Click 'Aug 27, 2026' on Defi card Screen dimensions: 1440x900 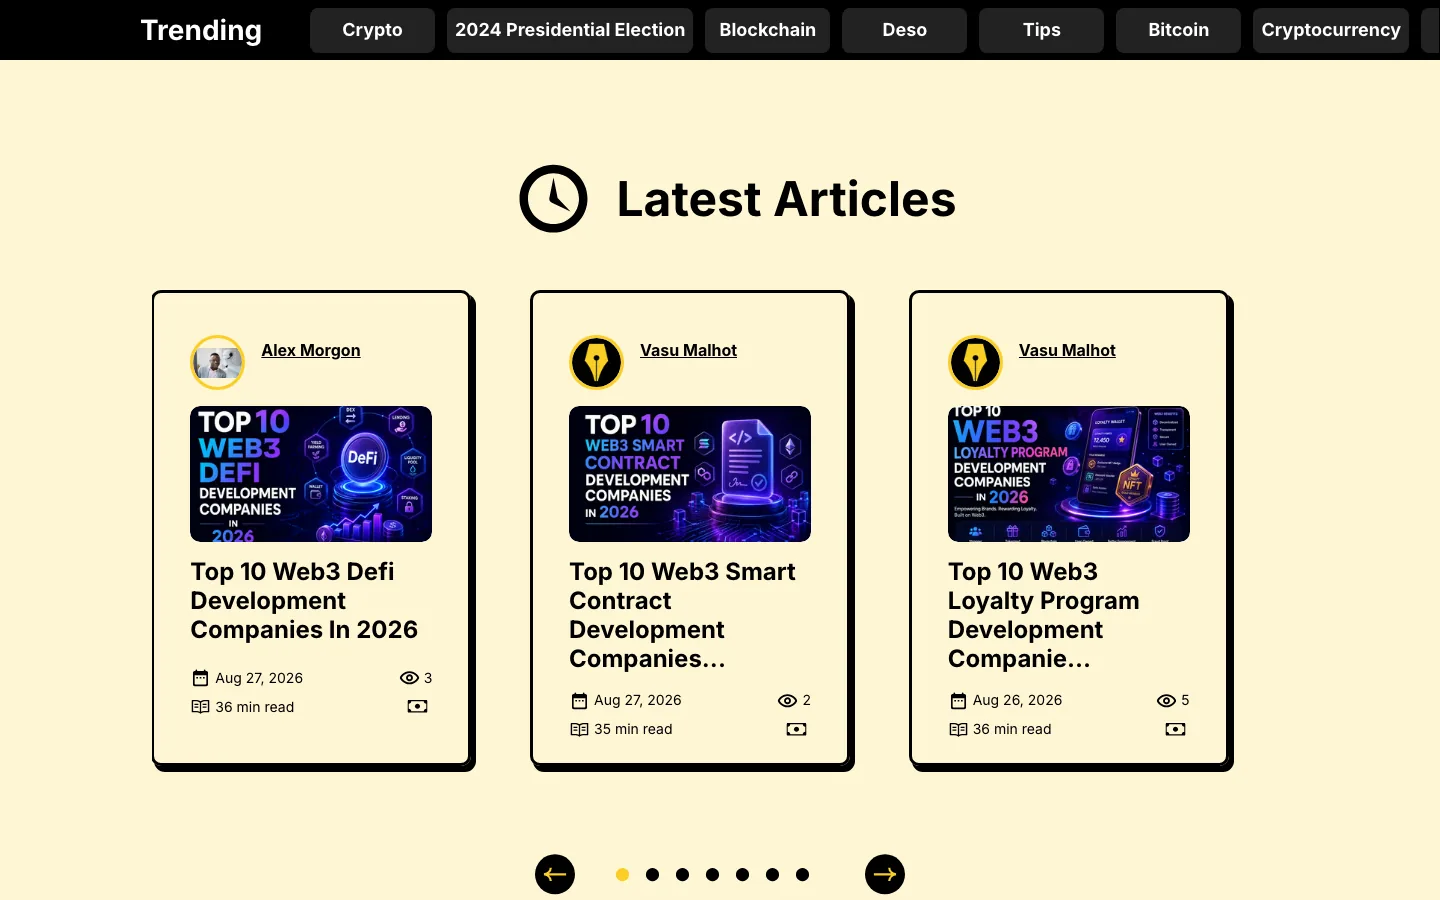pyautogui.click(x=259, y=678)
